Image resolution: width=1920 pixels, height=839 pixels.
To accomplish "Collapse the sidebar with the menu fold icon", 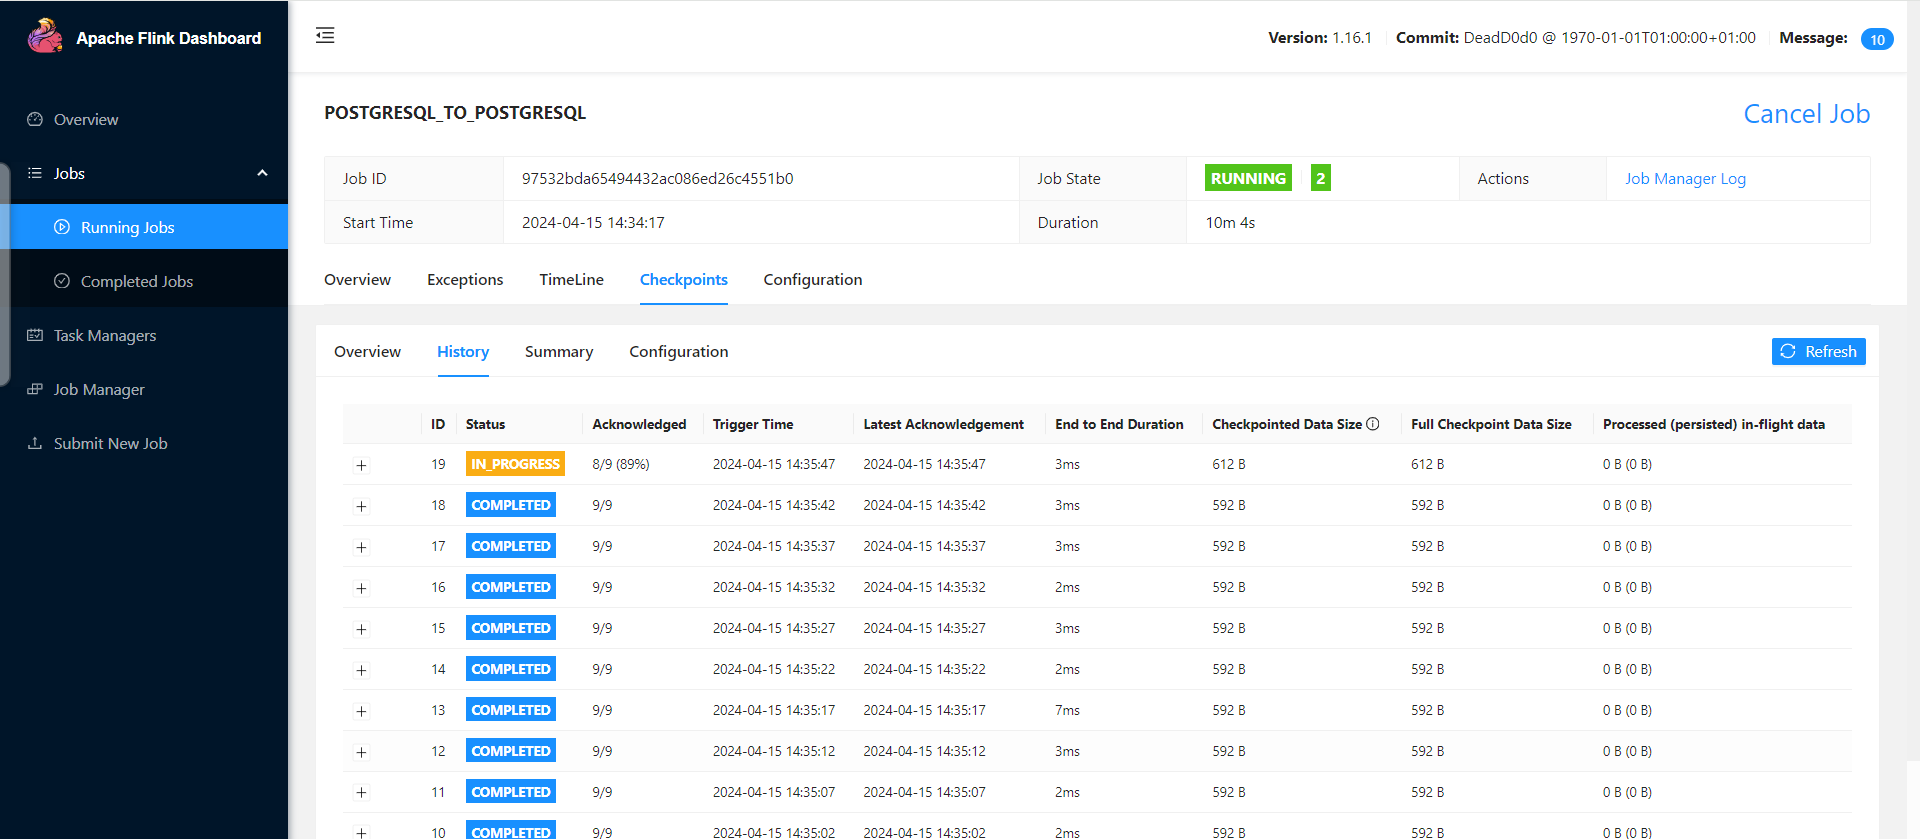I will 325,36.
